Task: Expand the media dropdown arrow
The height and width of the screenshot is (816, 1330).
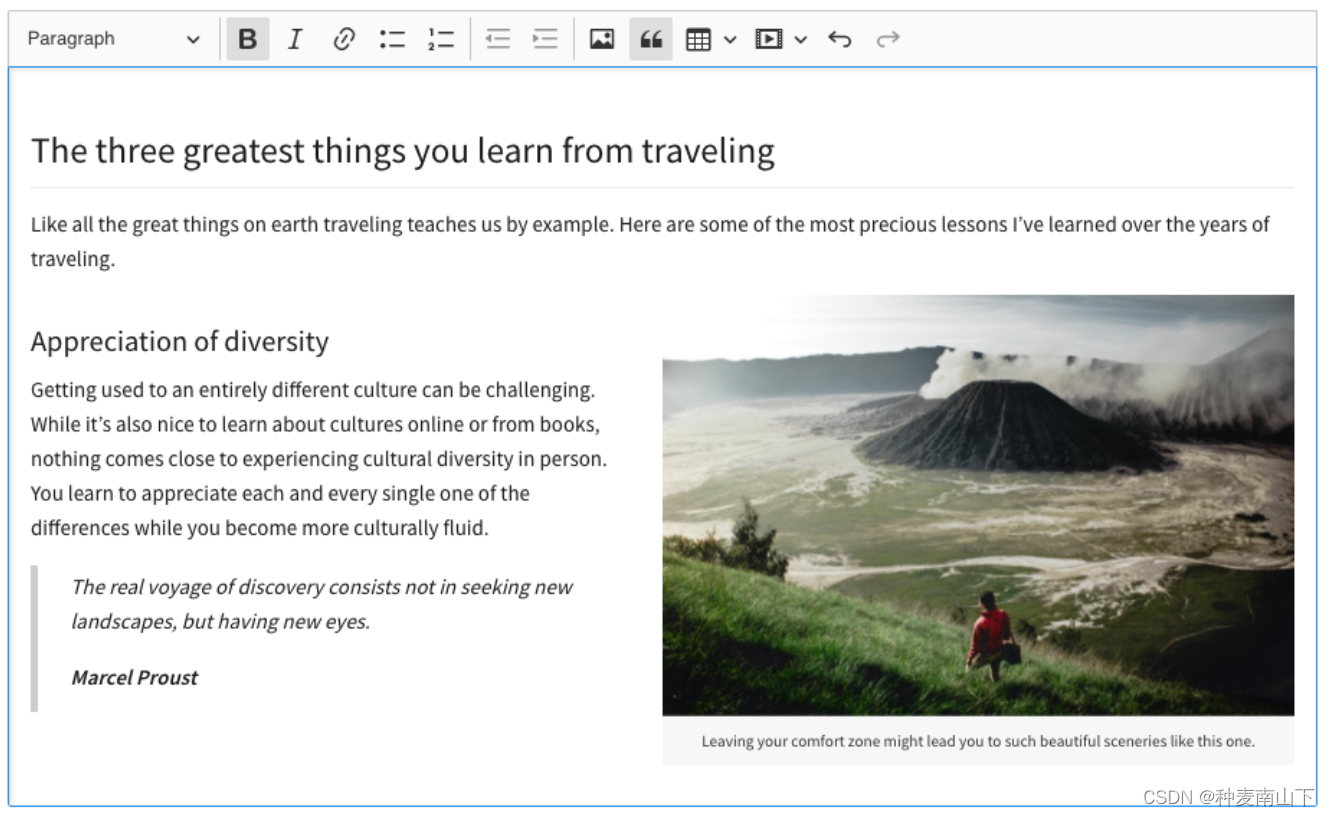Action: (801, 39)
